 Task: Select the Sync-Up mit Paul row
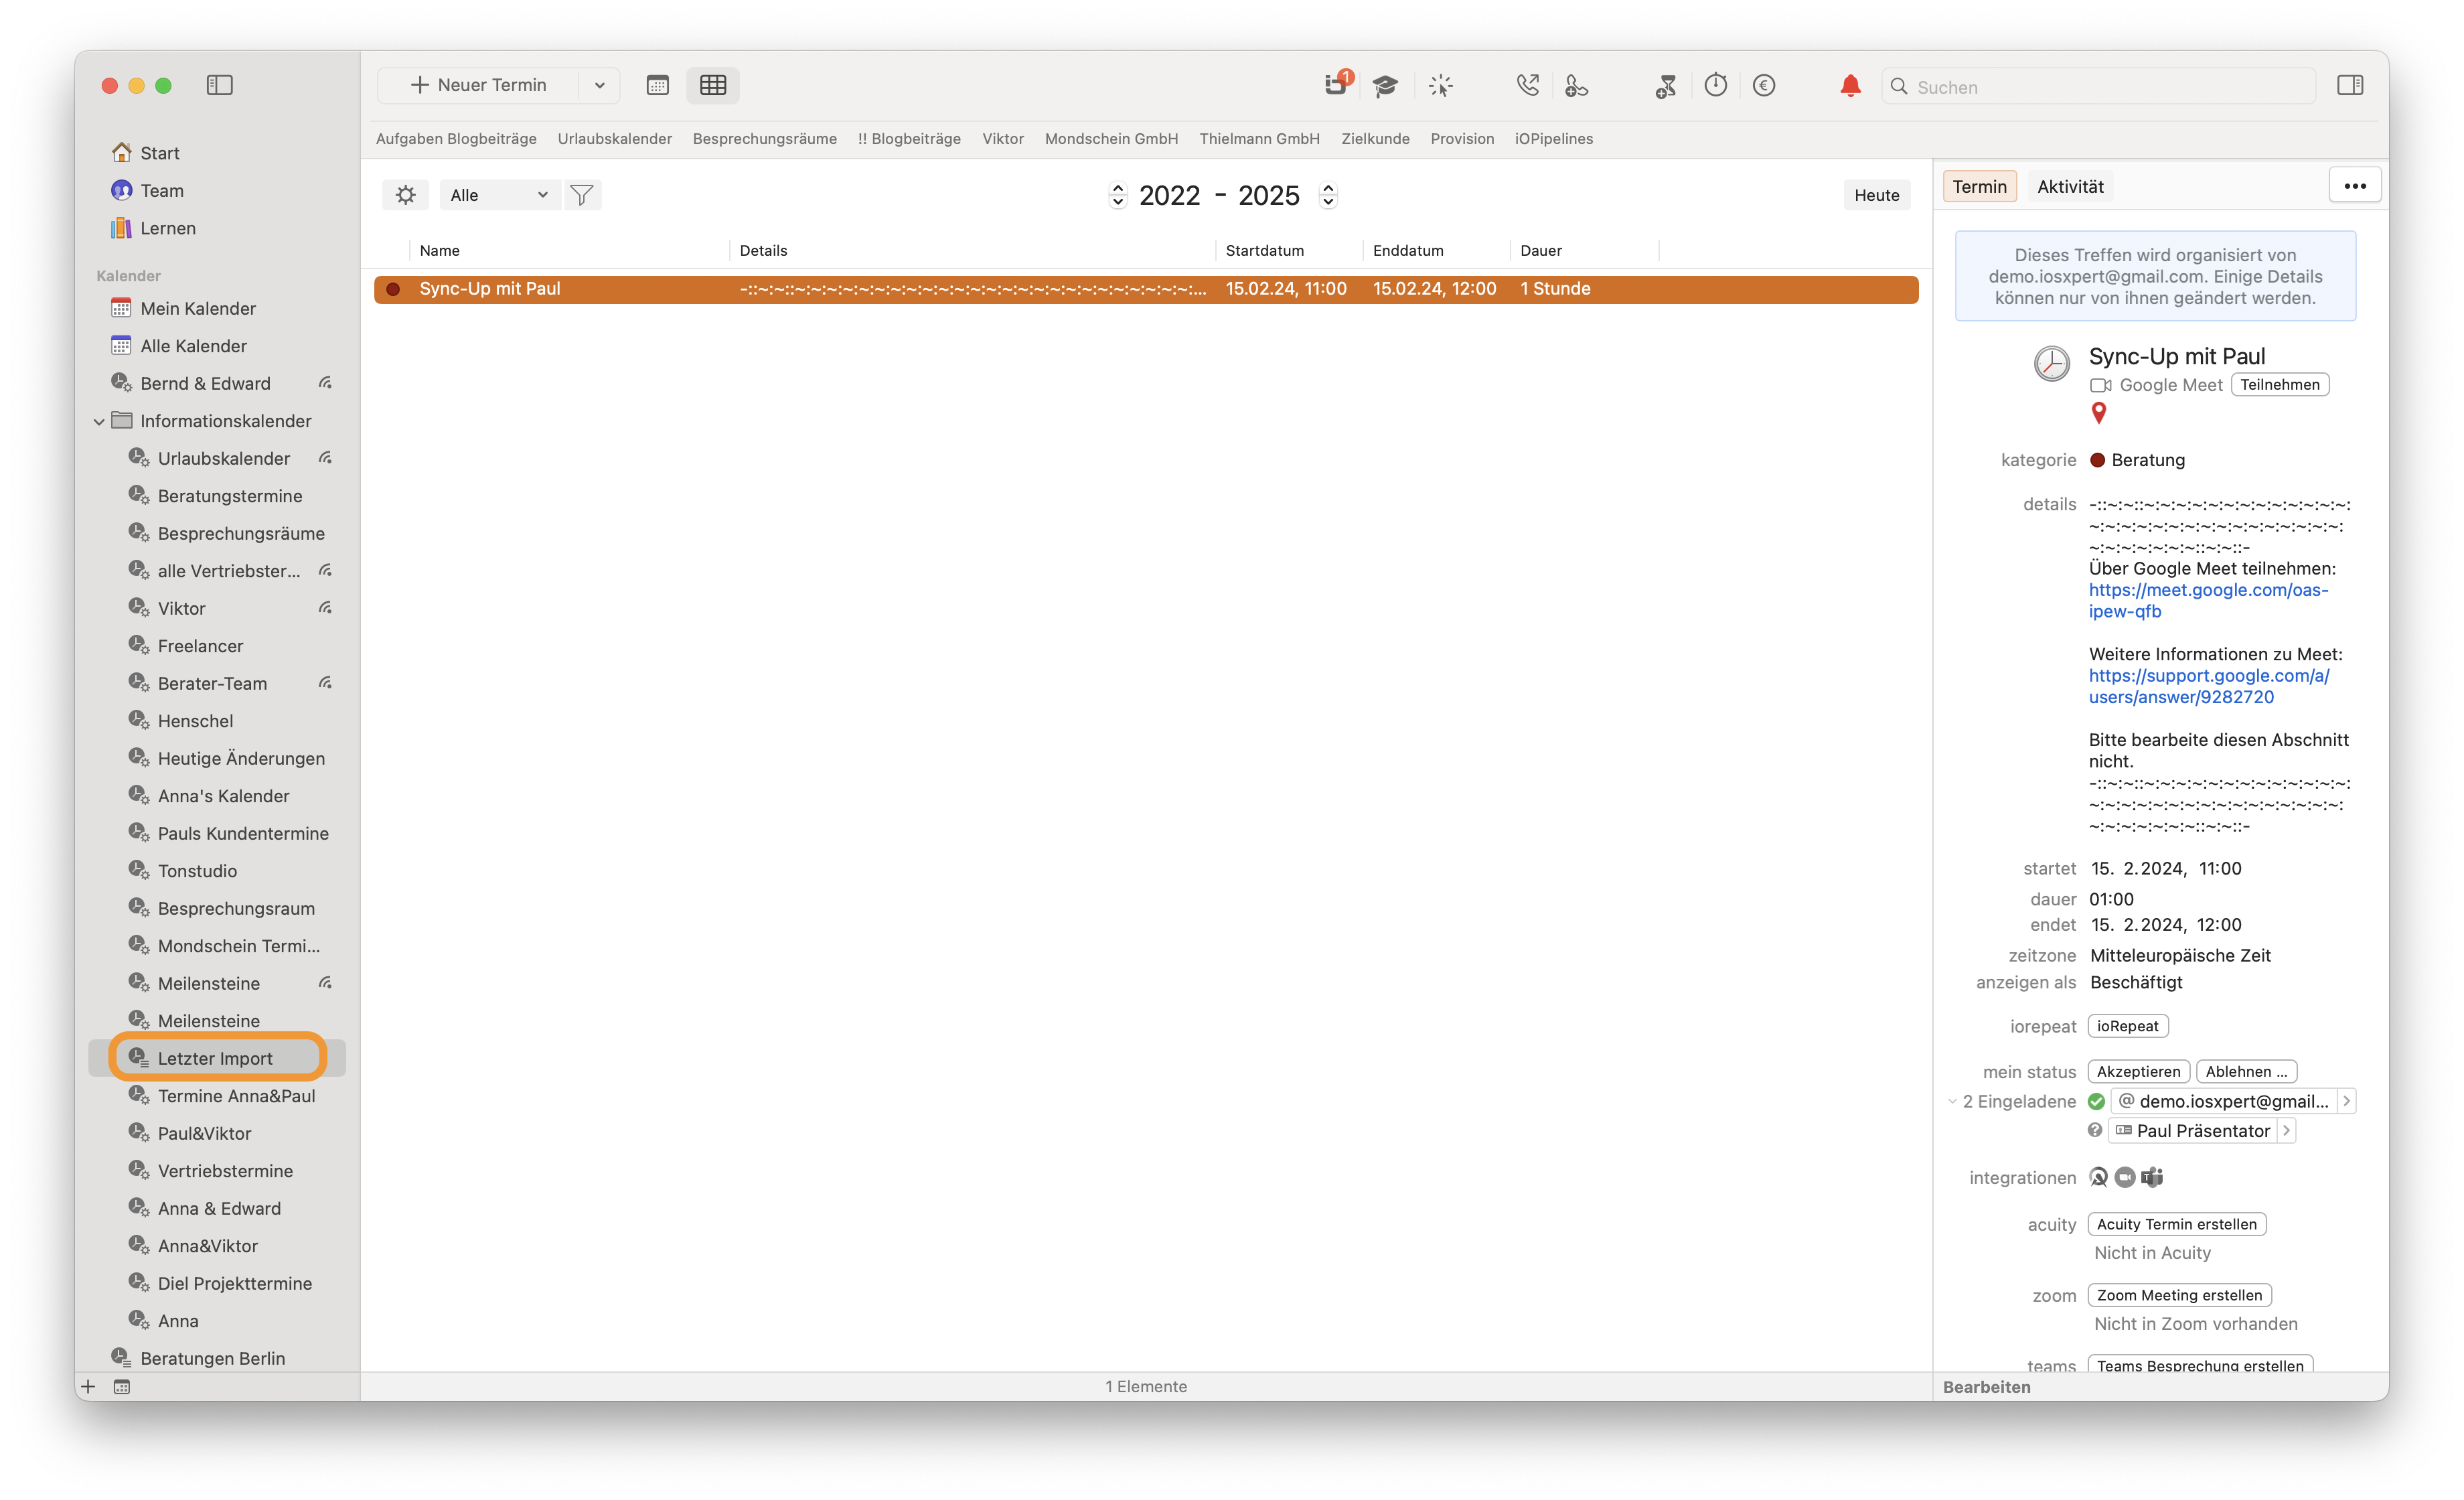[1146, 289]
